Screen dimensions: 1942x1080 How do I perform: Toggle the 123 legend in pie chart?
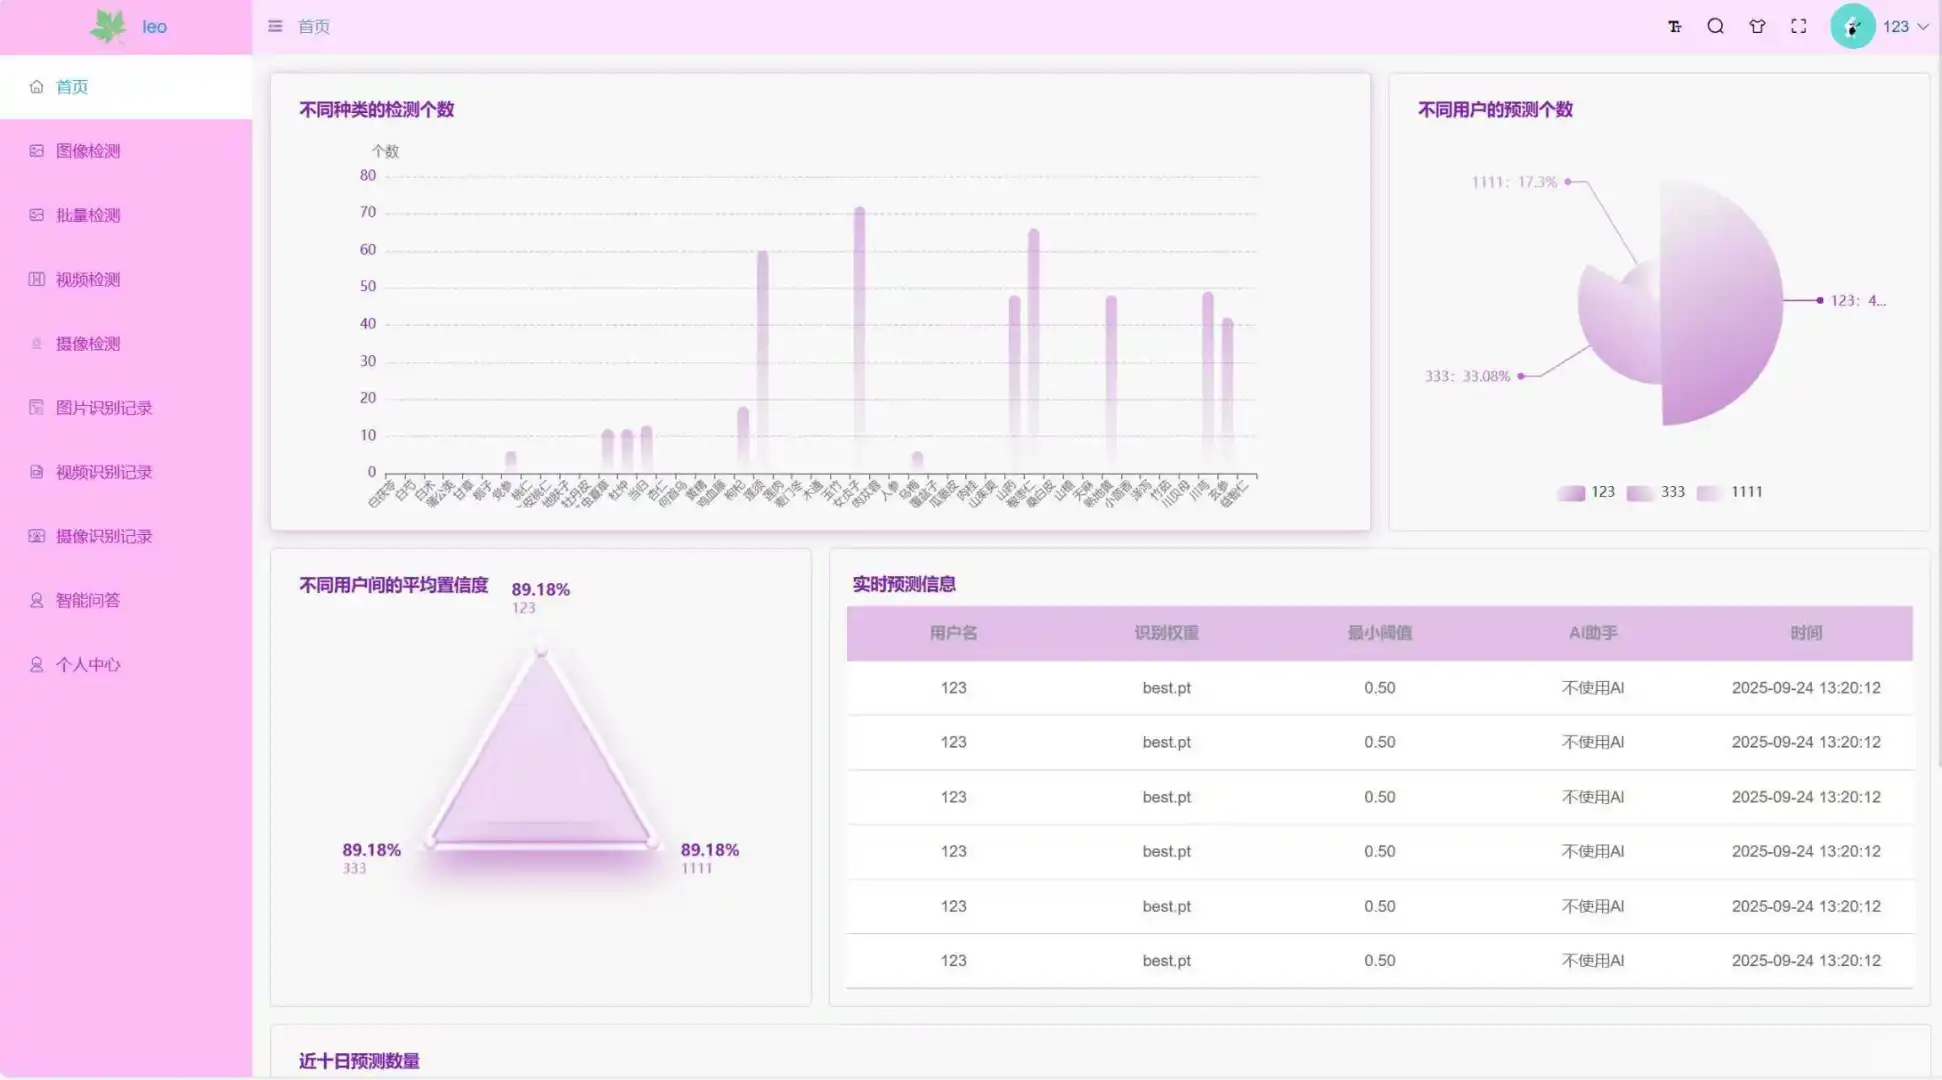(x=1585, y=492)
